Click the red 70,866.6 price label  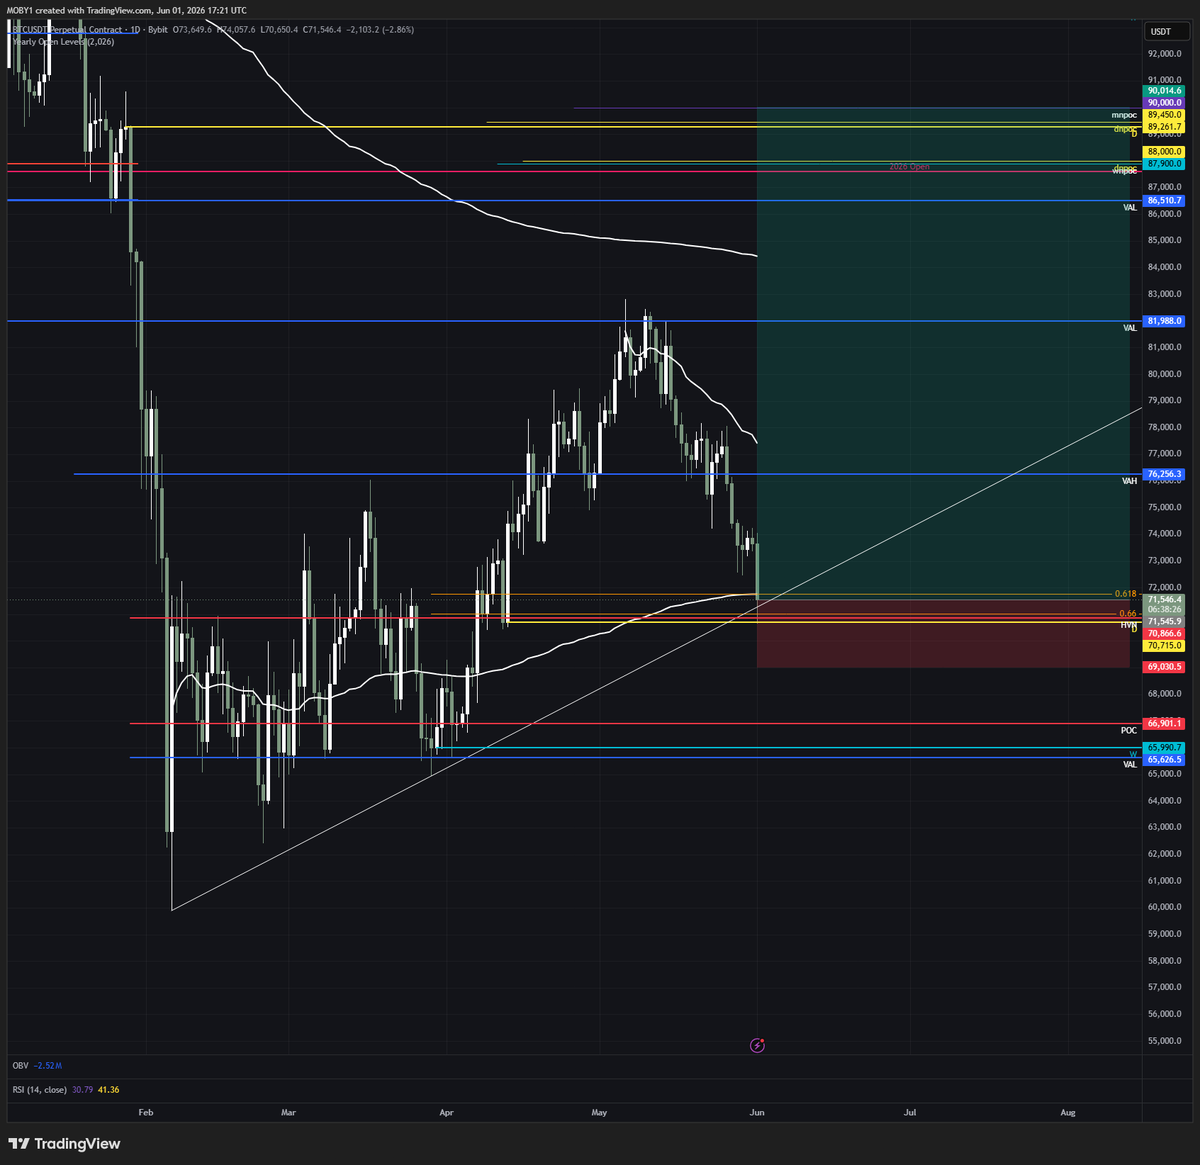1164,633
